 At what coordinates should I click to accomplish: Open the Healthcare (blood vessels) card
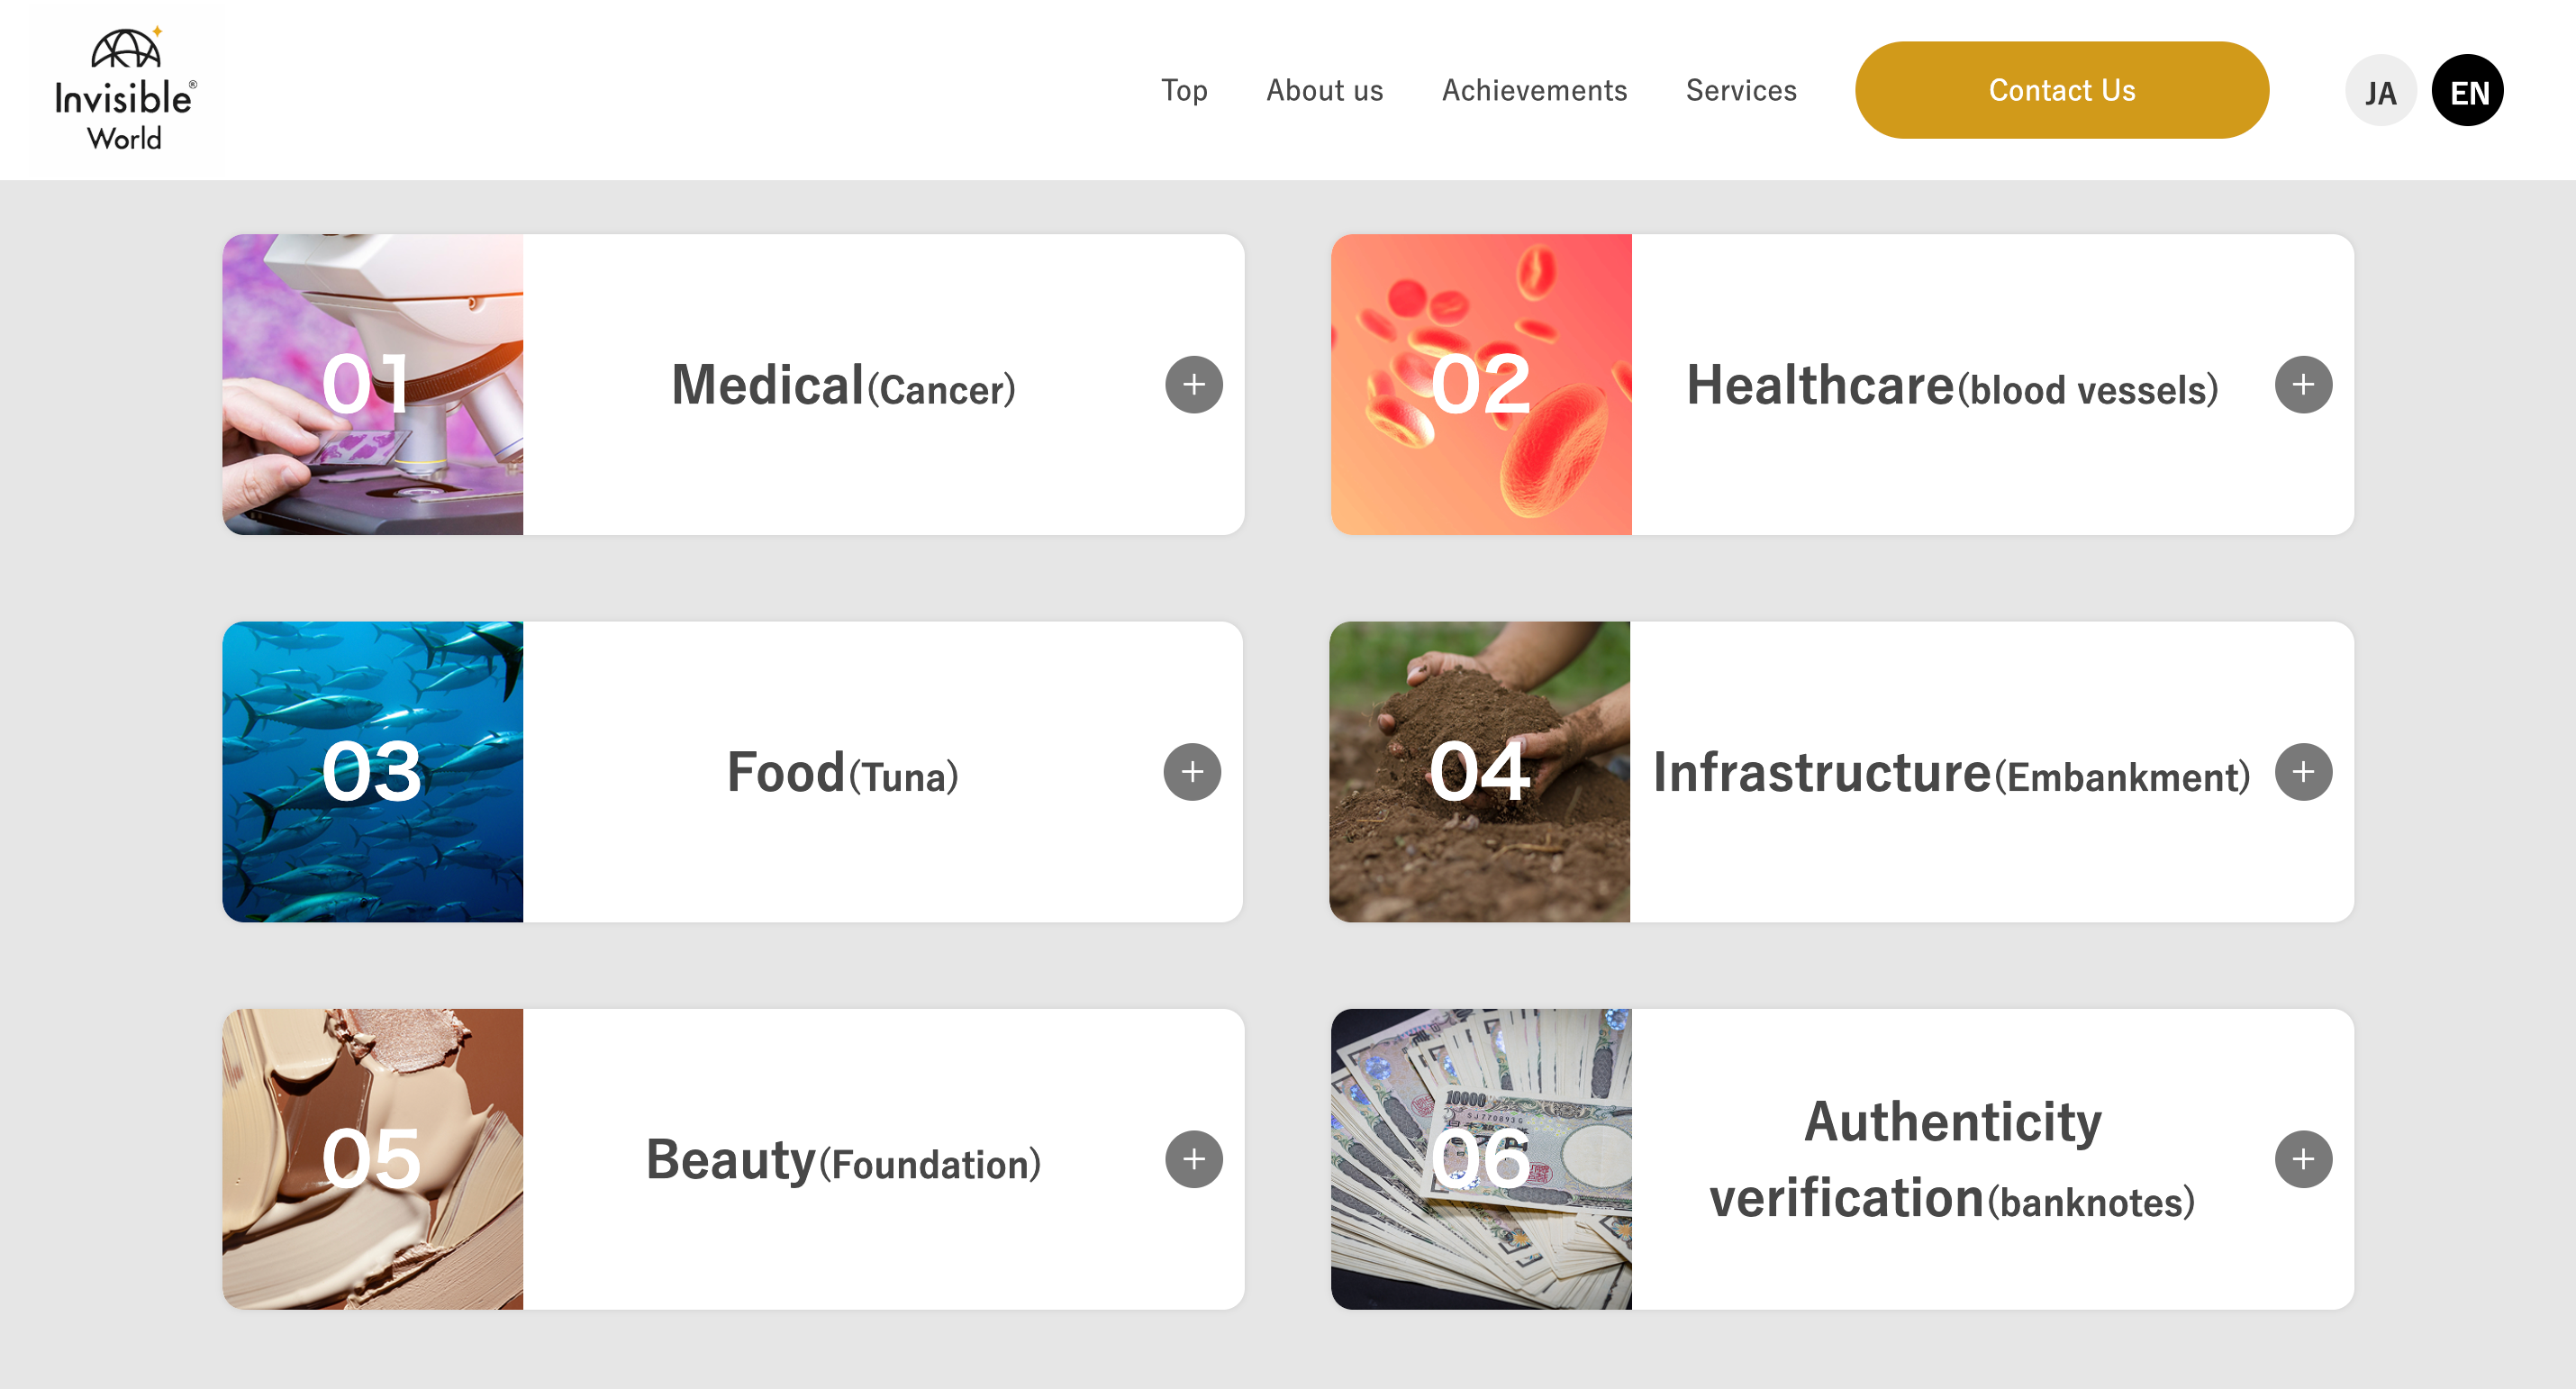[1950, 388]
